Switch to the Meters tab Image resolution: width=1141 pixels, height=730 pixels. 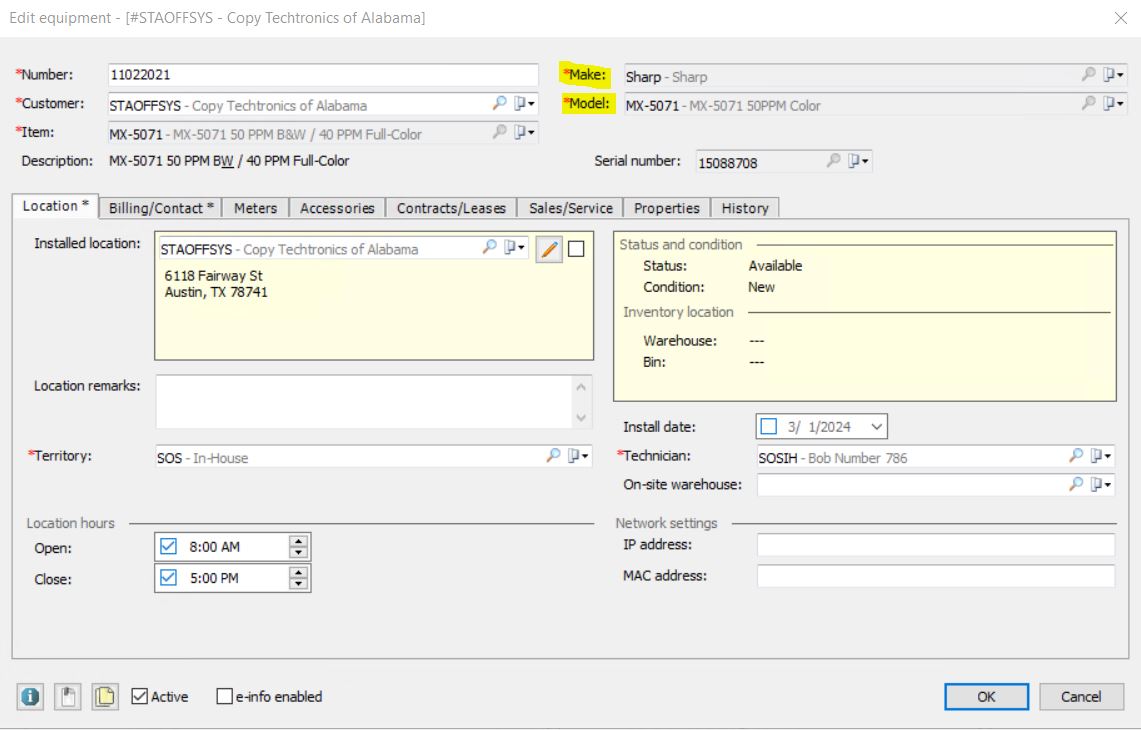tap(255, 208)
